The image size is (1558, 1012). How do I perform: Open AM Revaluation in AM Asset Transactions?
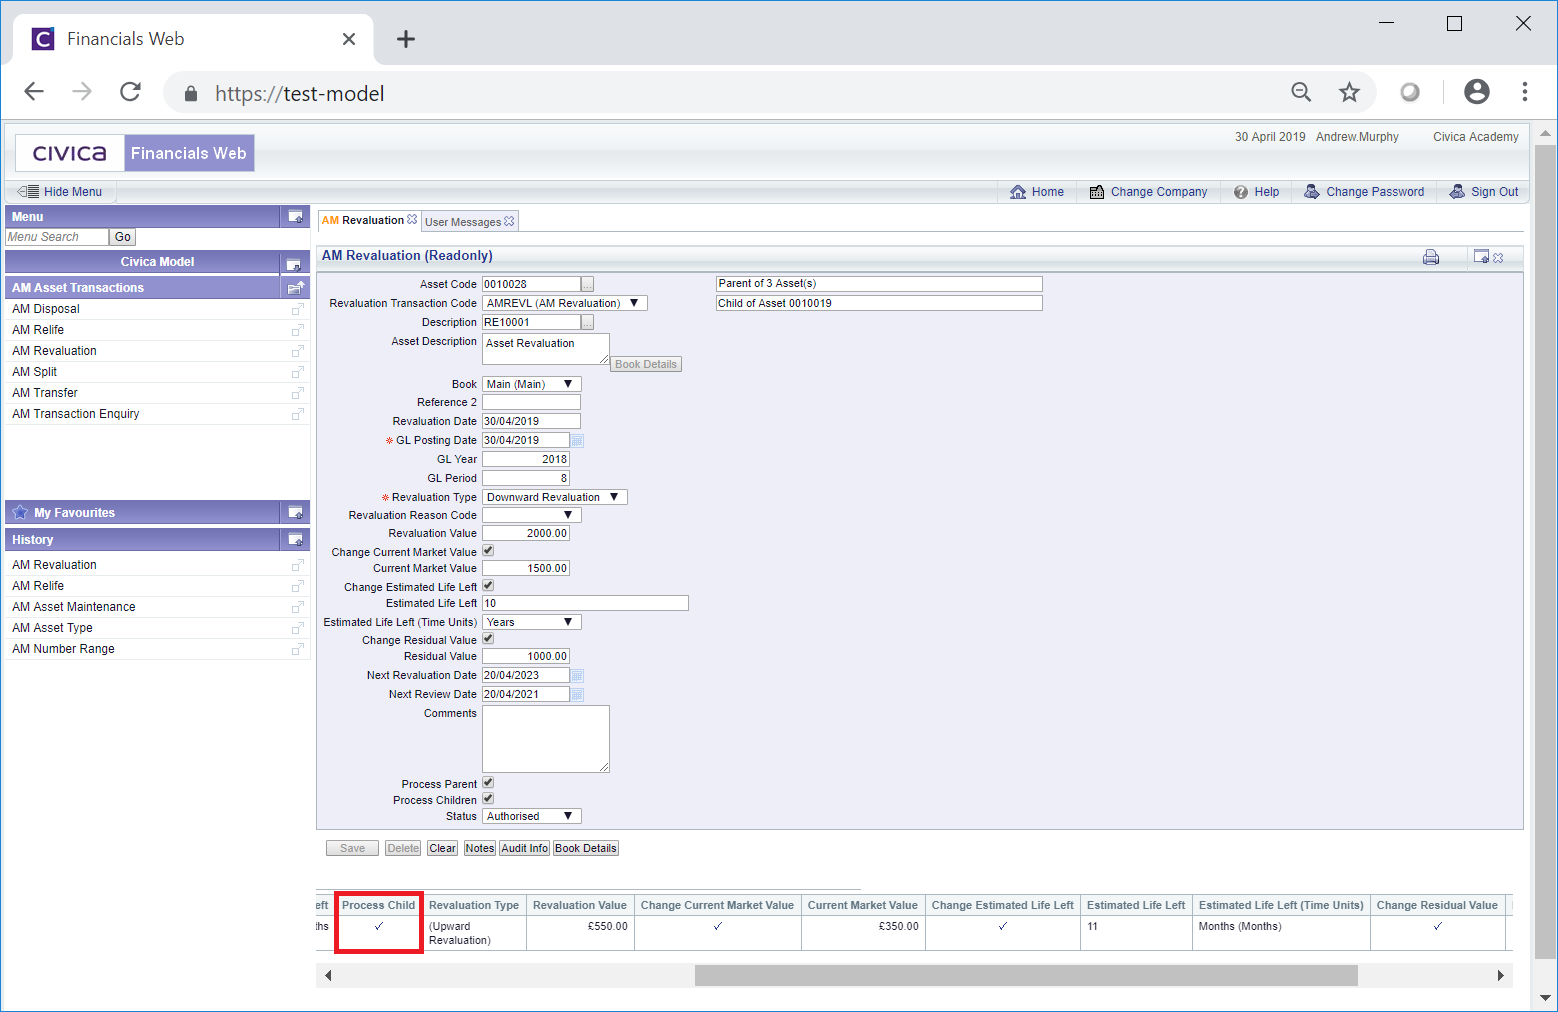(x=54, y=351)
